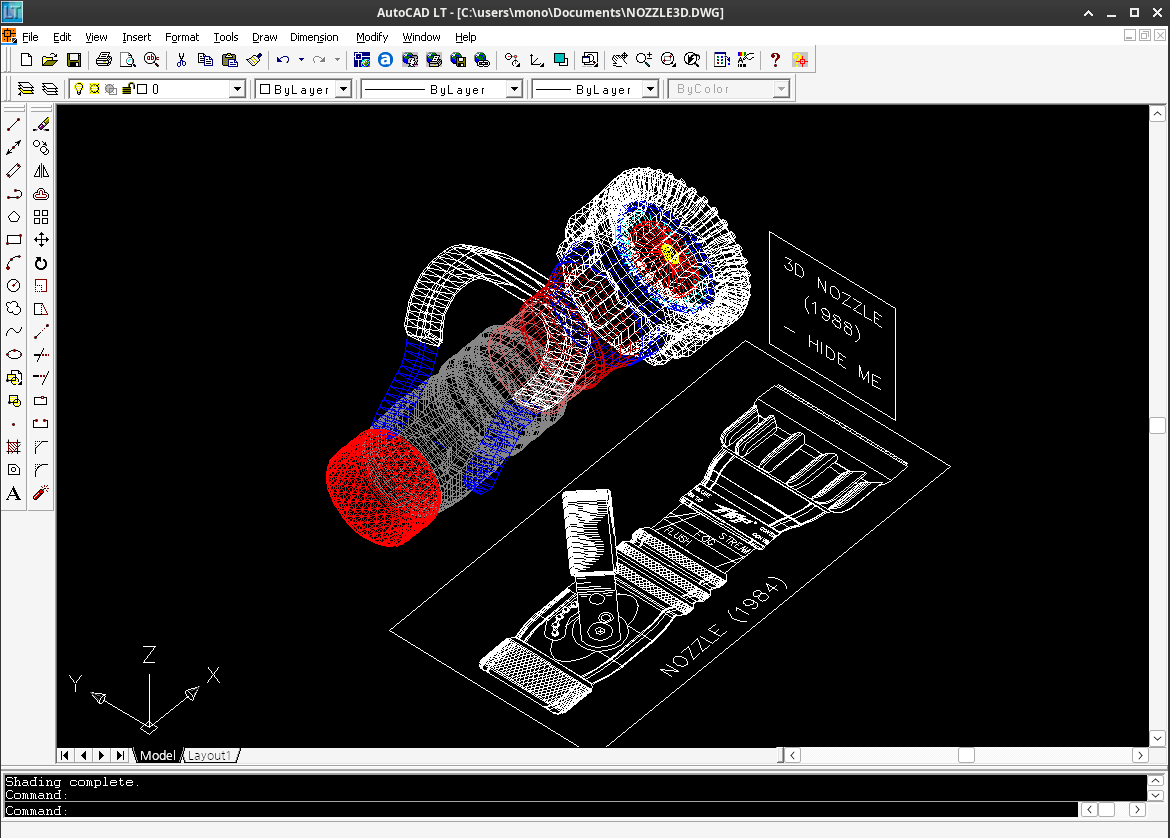Switch to the Layout1 tab
Screen dimensions: 1170x838
coord(210,756)
